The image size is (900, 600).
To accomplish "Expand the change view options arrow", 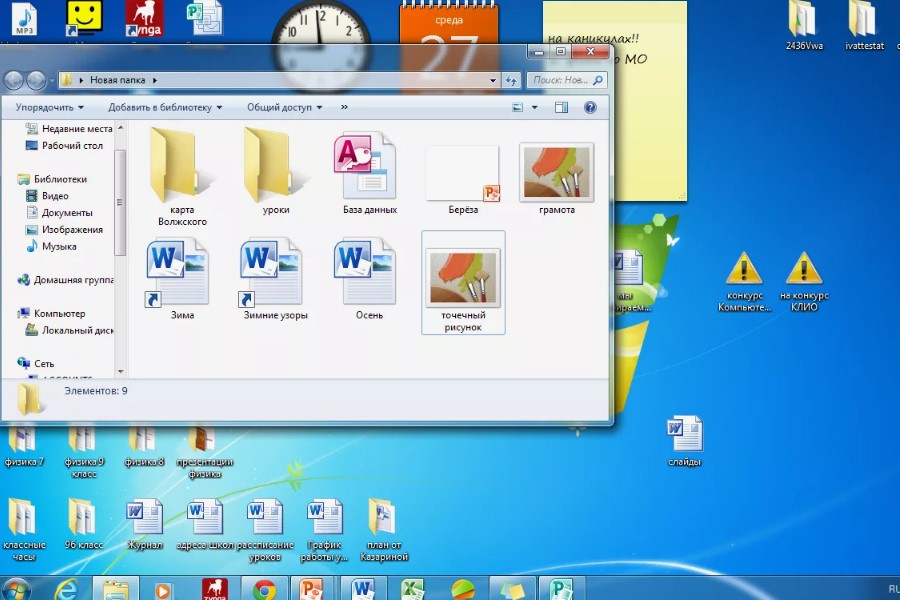I will pos(534,107).
